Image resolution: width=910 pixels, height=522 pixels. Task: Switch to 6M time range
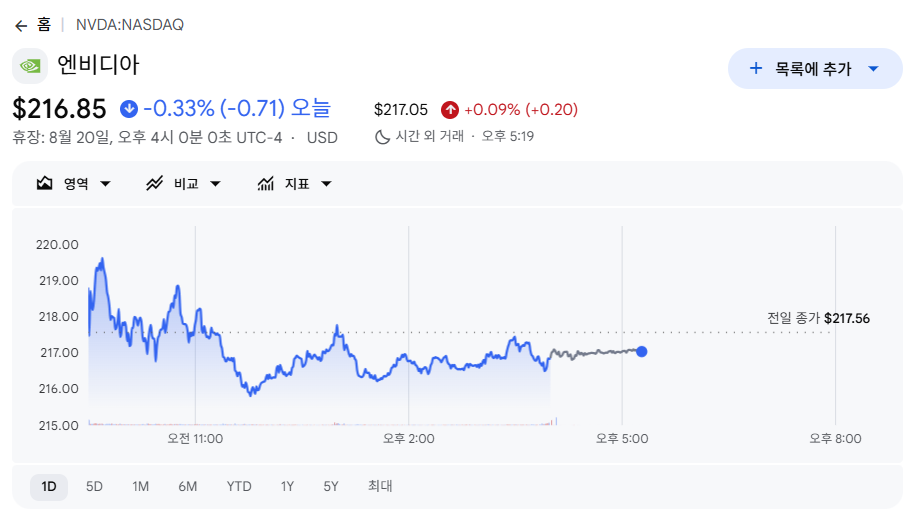pos(187,487)
